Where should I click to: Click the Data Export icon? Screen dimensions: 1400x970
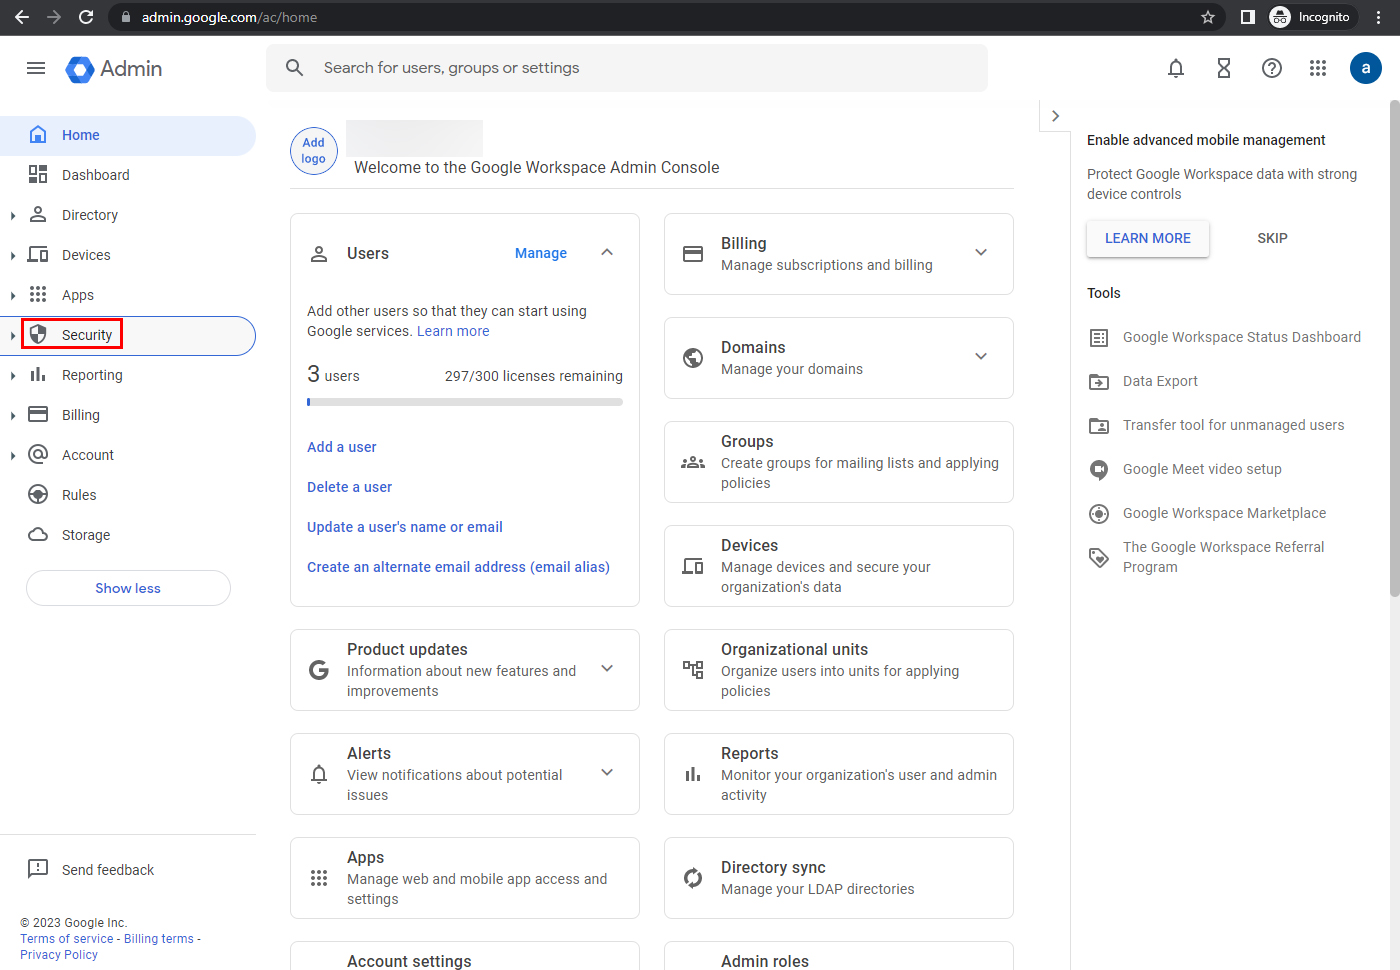[1099, 381]
